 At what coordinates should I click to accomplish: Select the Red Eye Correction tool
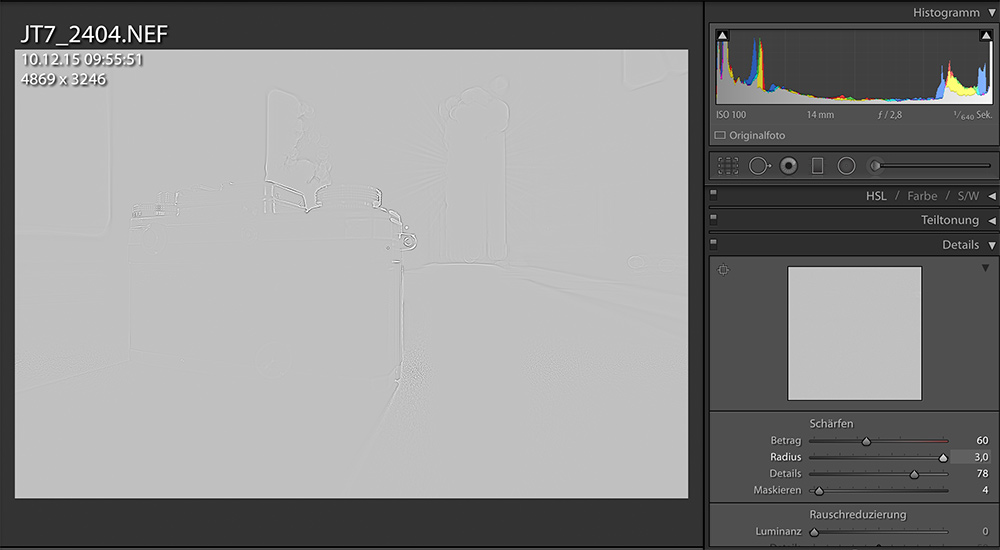(788, 166)
